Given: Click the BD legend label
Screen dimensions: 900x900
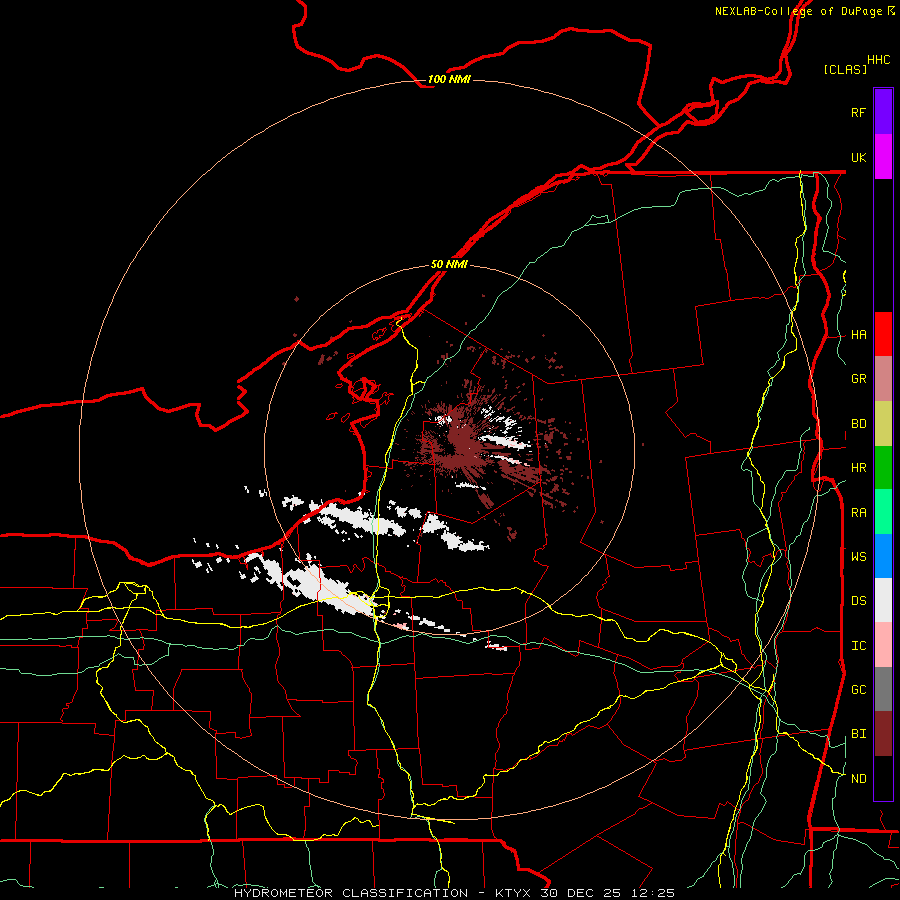Looking at the screenshot, I should tap(858, 424).
